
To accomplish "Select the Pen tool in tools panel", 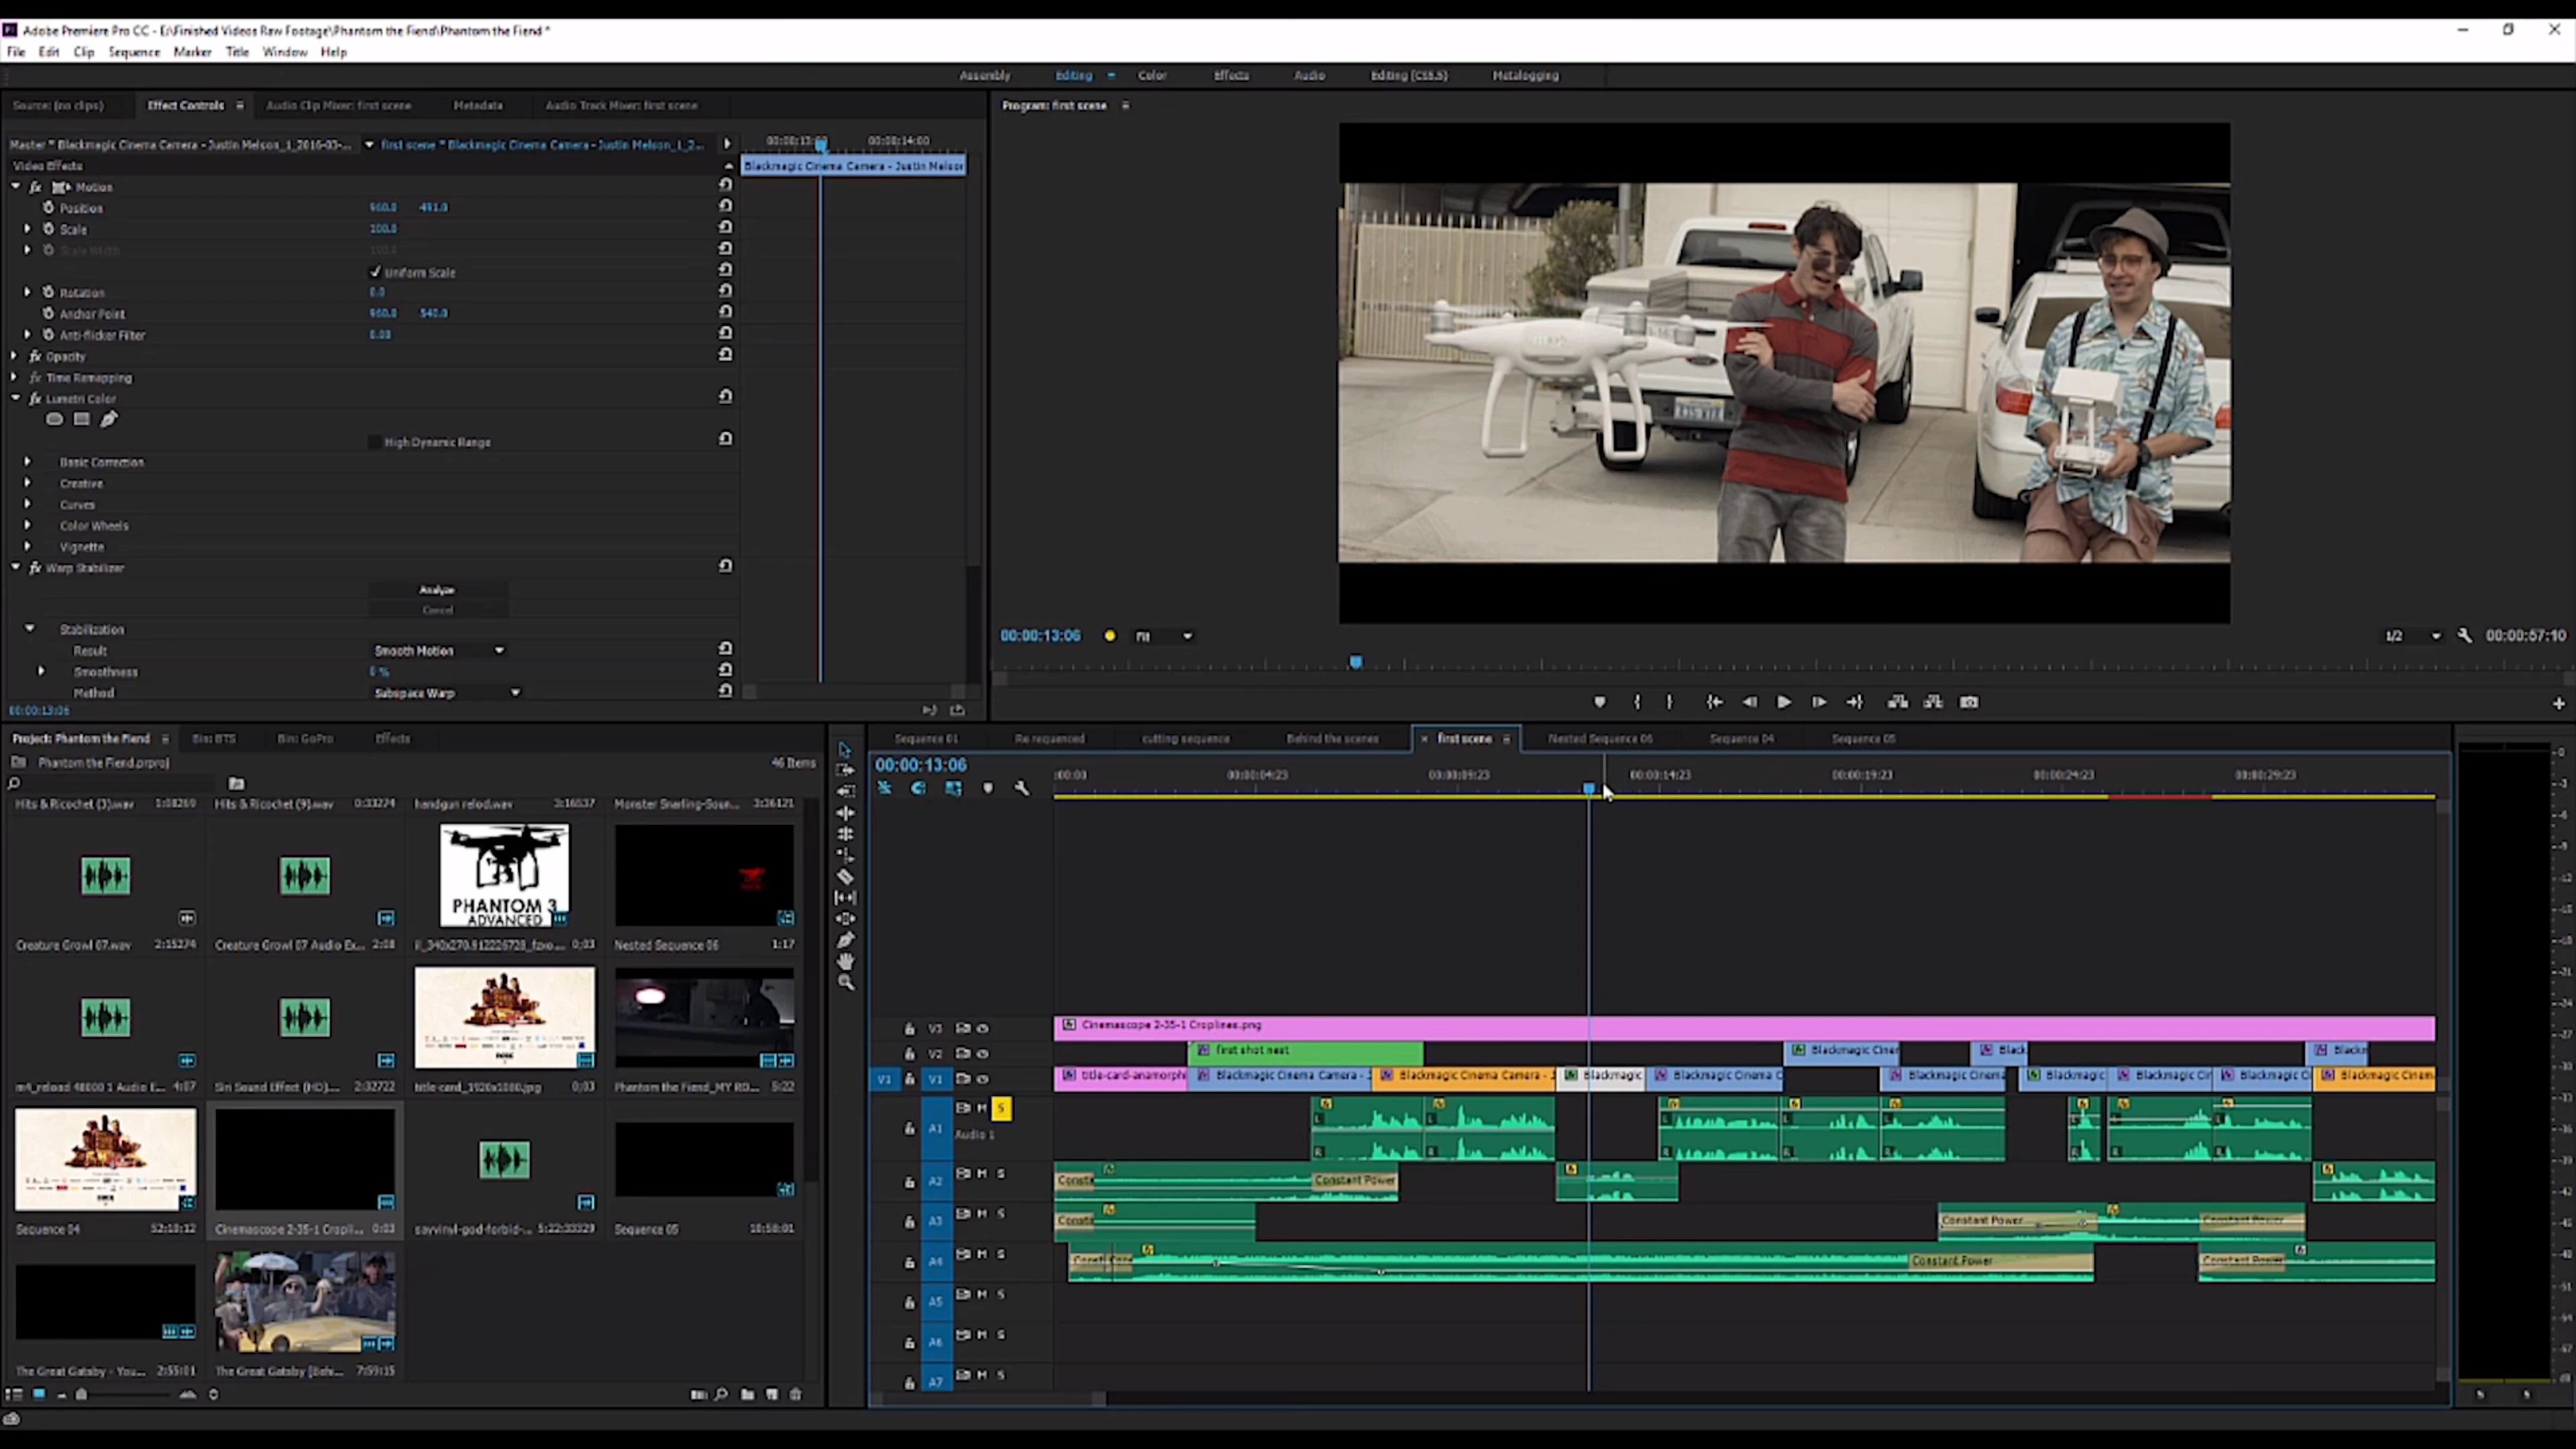I will pyautogui.click(x=845, y=940).
